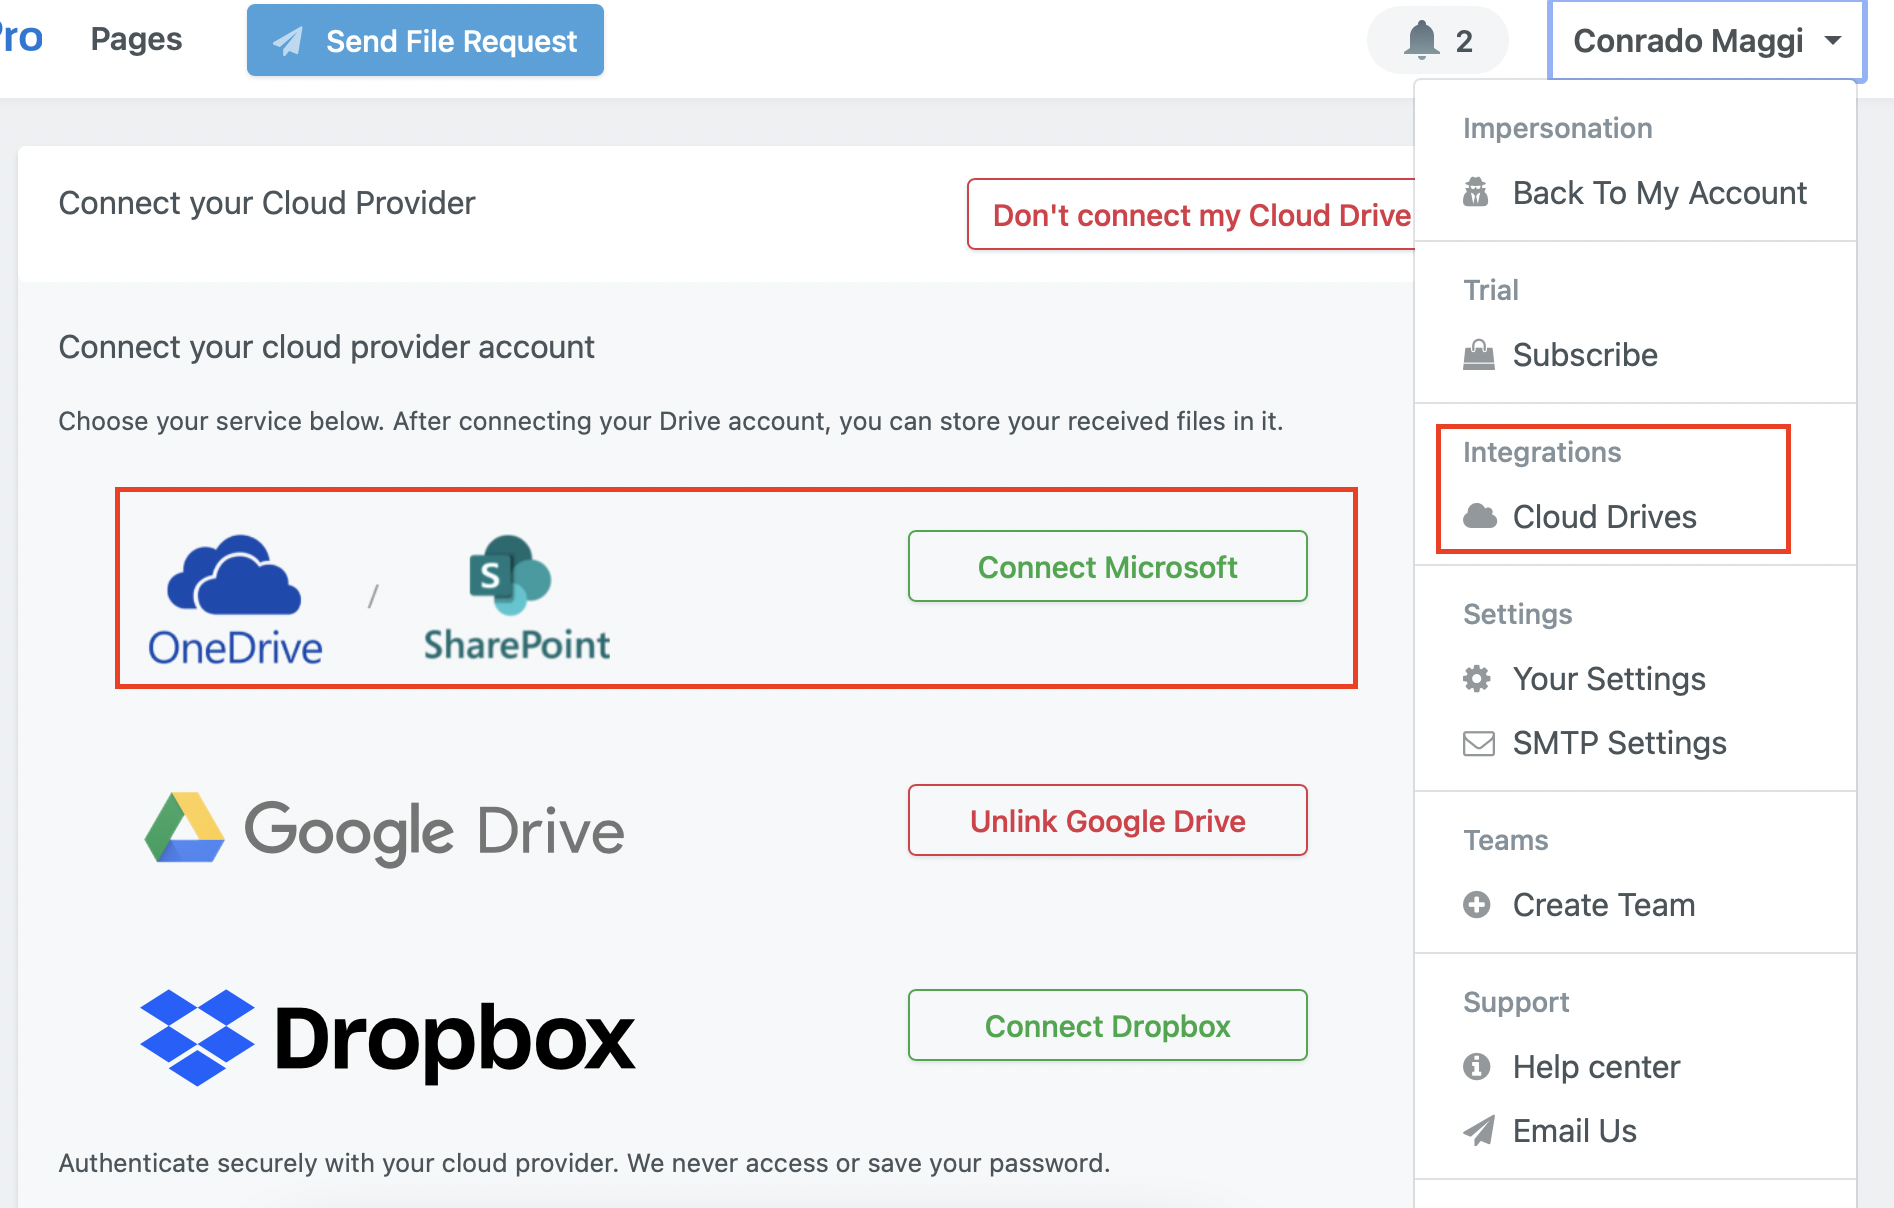Click the gear icon beside Your Settings
1894x1208 pixels.
point(1477,679)
